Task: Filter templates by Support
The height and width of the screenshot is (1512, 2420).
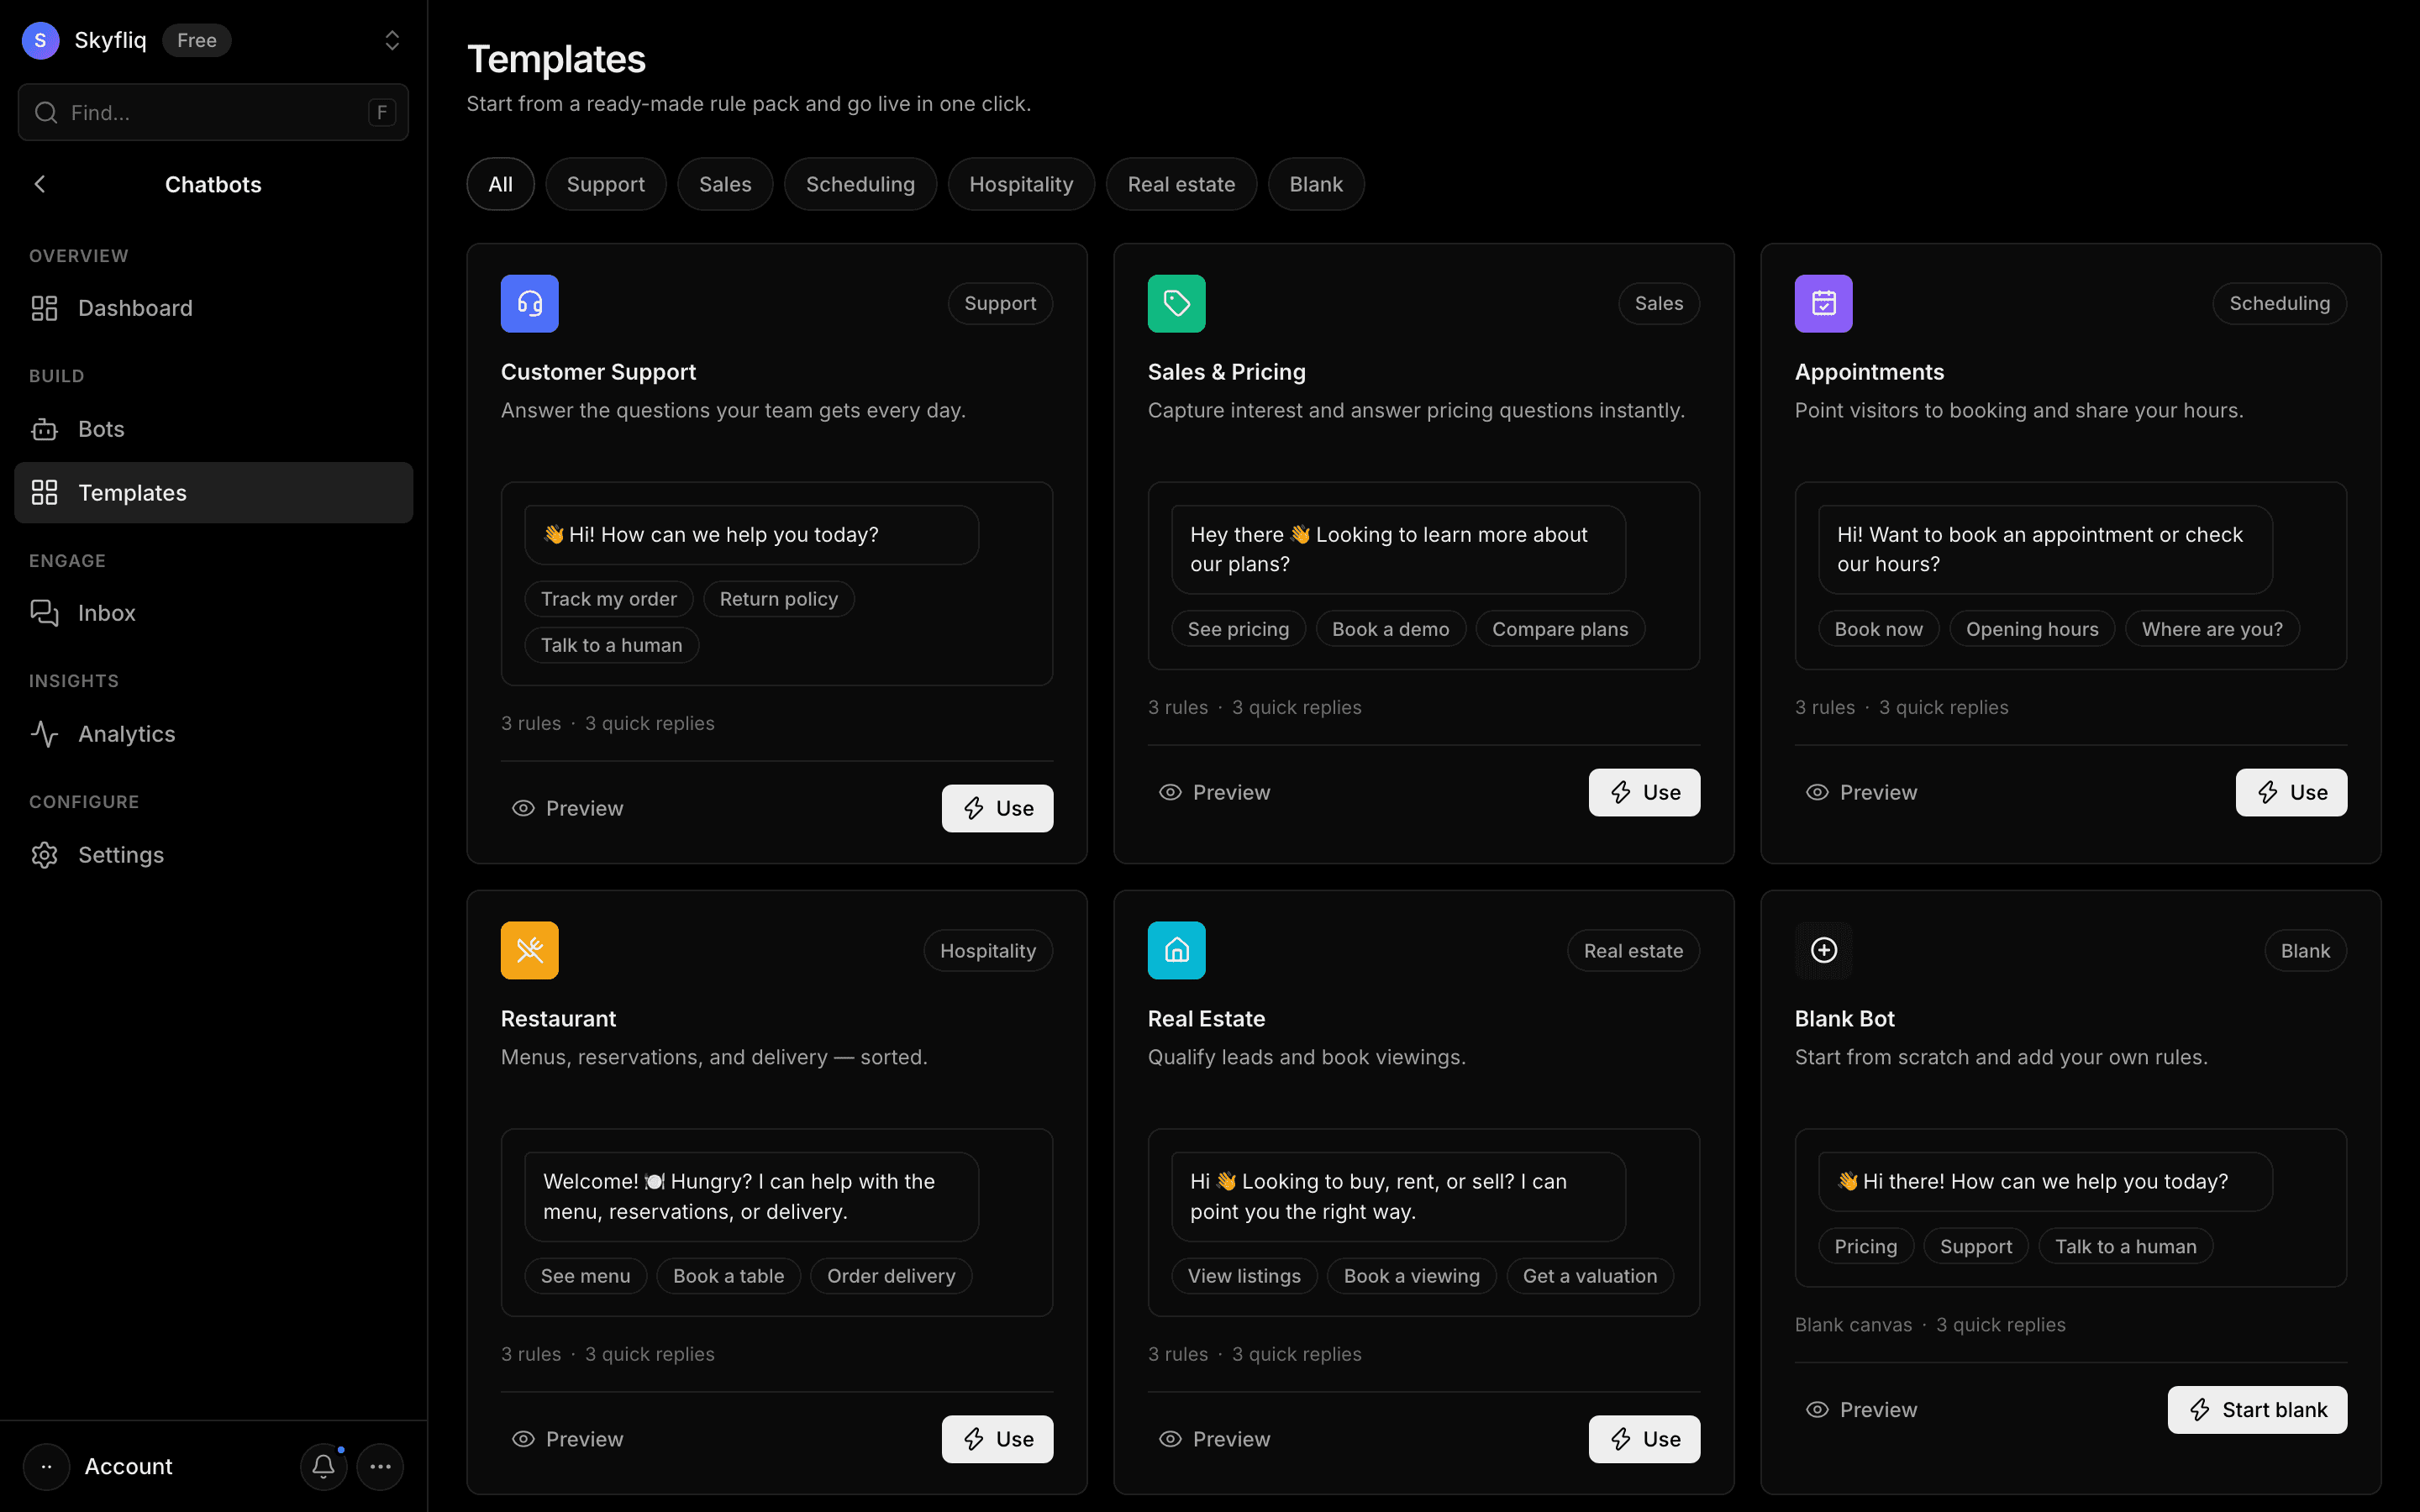Action: 605,184
